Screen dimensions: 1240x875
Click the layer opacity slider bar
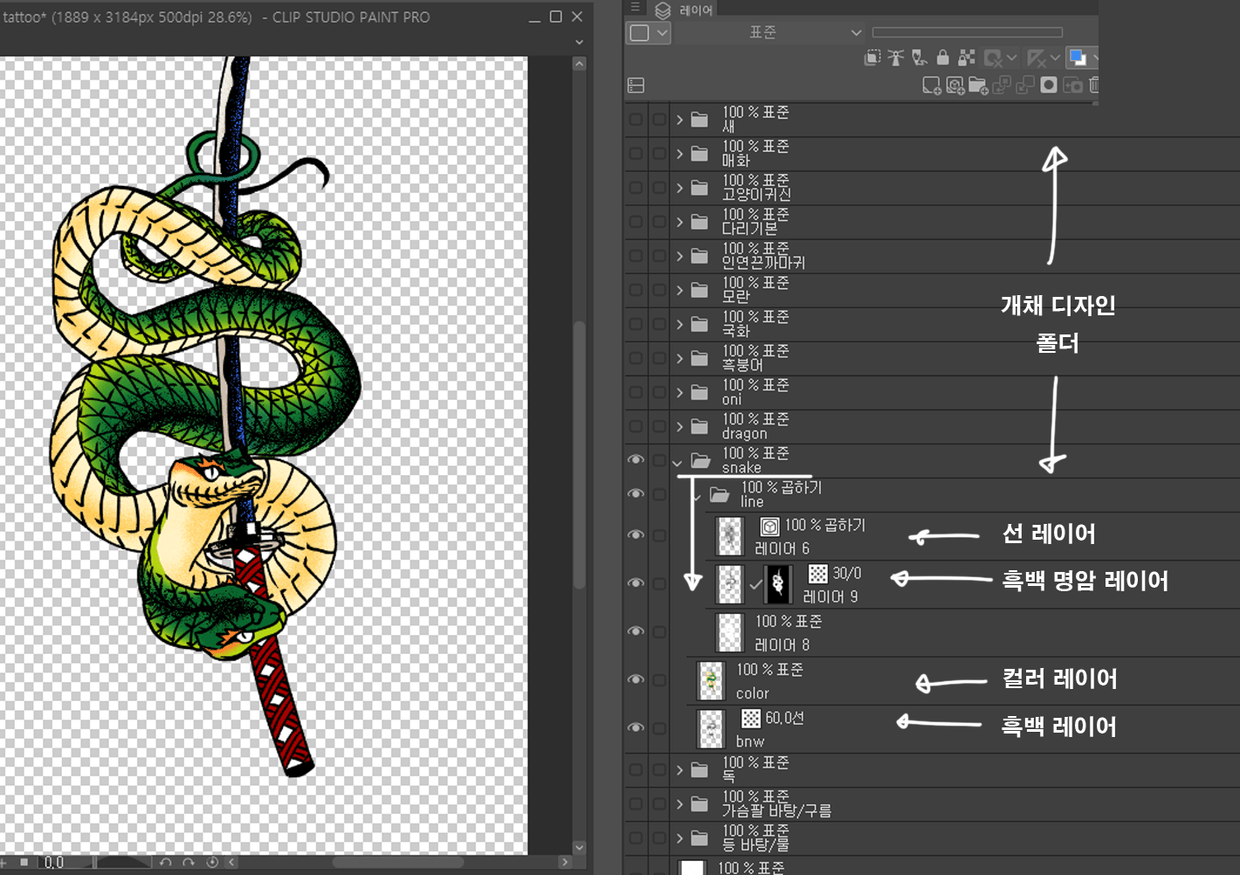[966, 33]
